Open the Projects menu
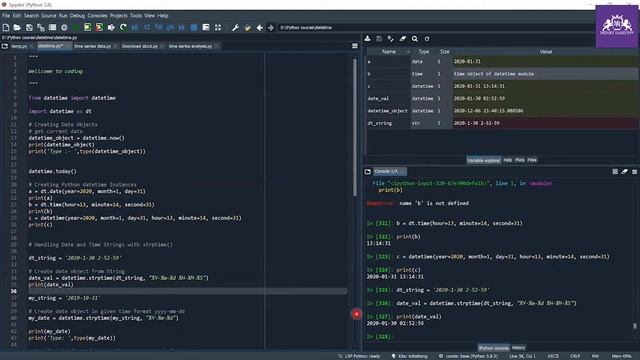 coord(118,16)
